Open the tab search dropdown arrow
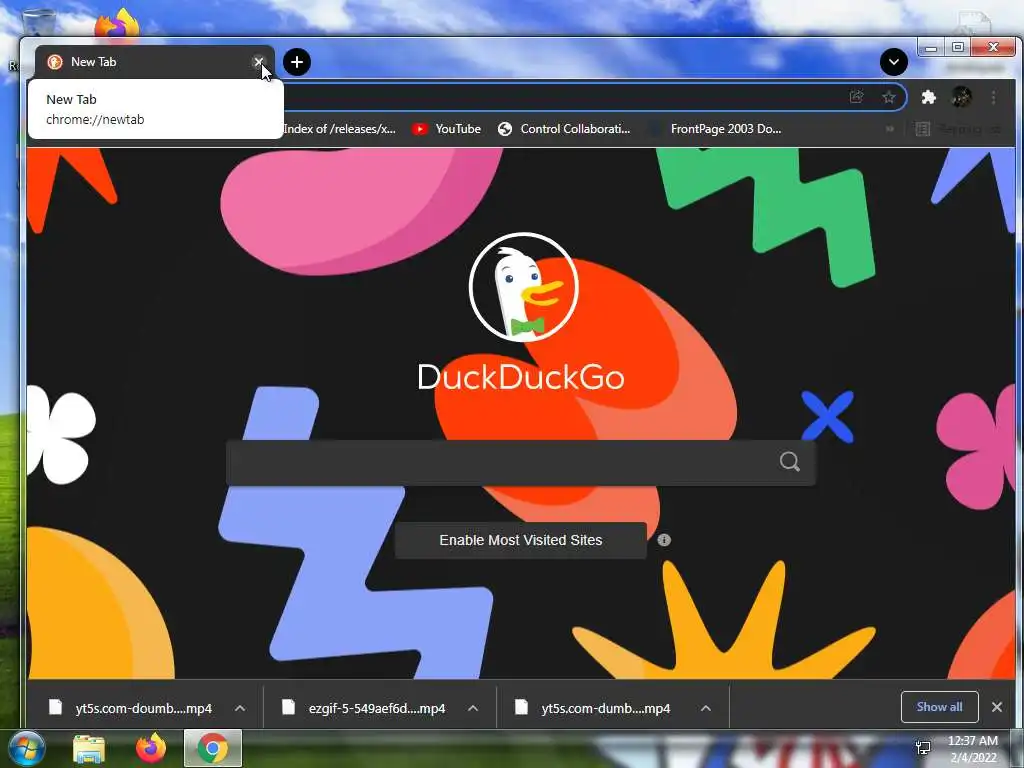The height and width of the screenshot is (768, 1024). coord(893,62)
